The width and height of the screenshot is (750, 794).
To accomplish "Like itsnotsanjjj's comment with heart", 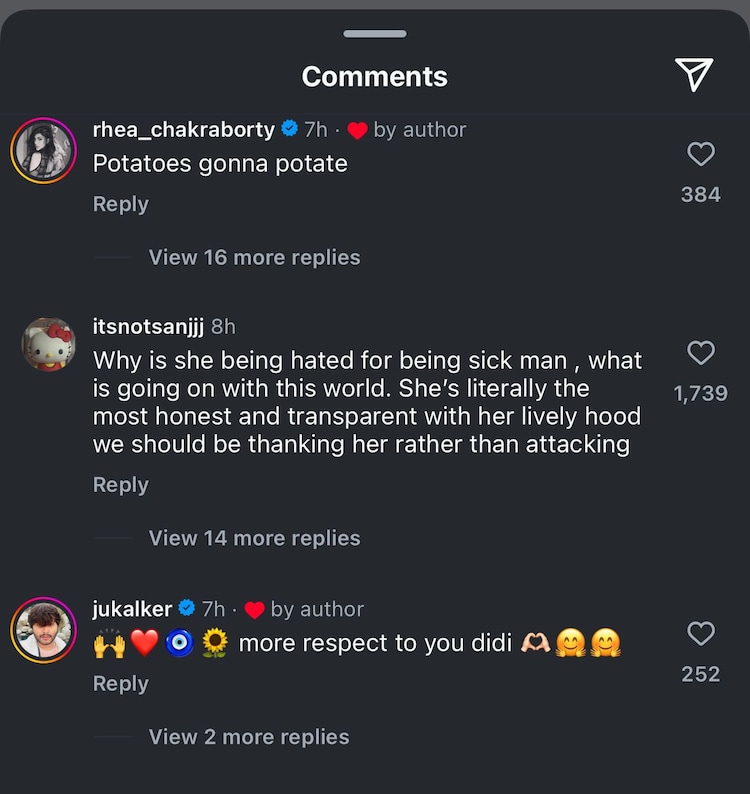I will [x=701, y=353].
